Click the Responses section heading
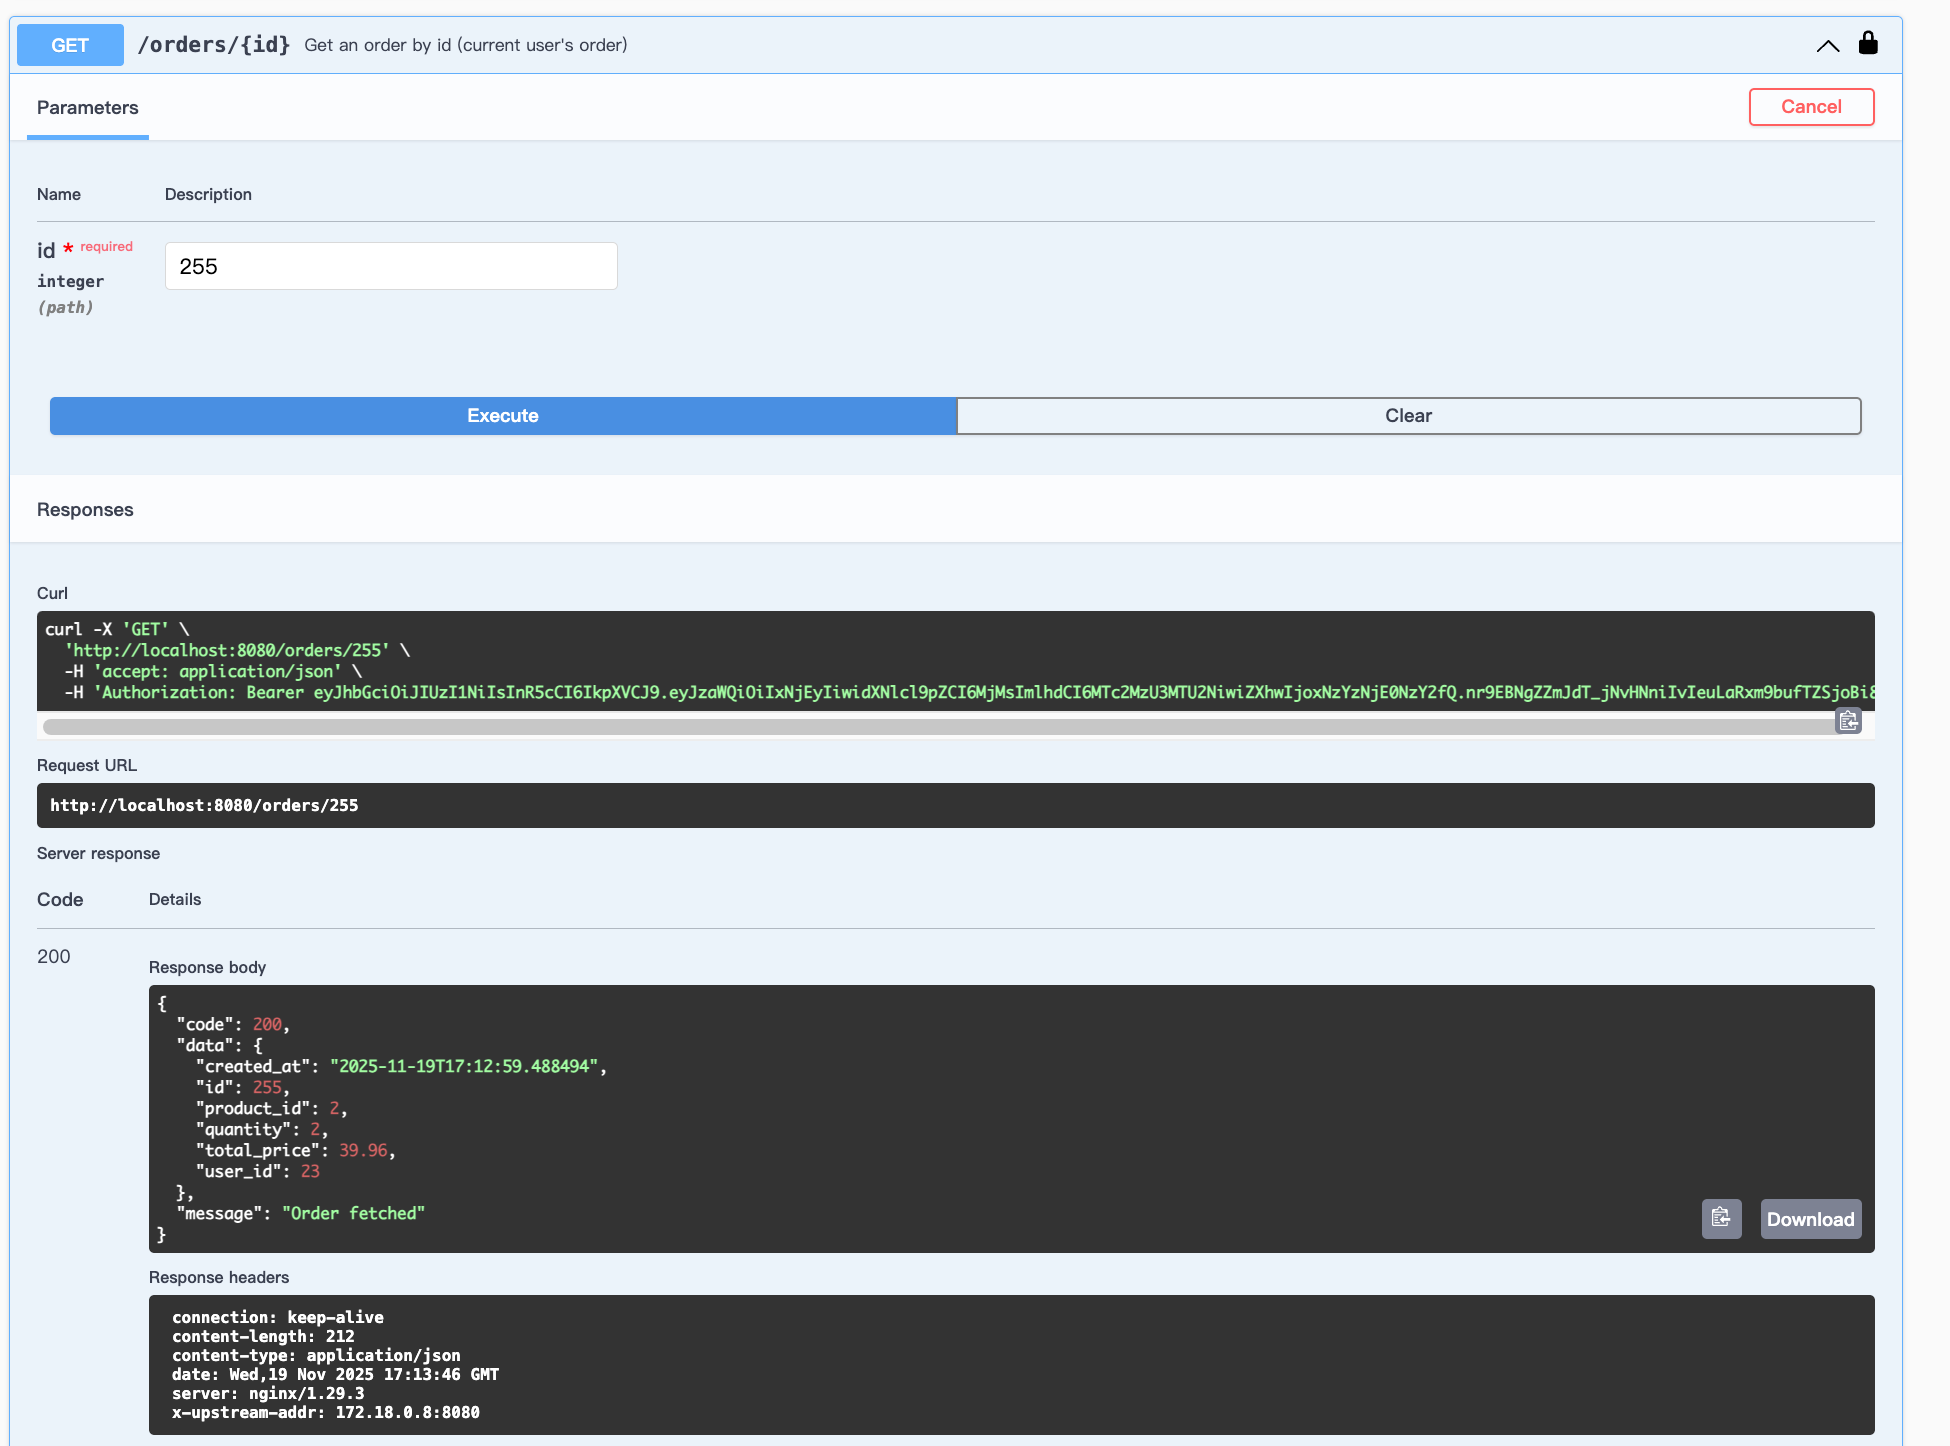This screenshot has width=1950, height=1446. point(85,510)
